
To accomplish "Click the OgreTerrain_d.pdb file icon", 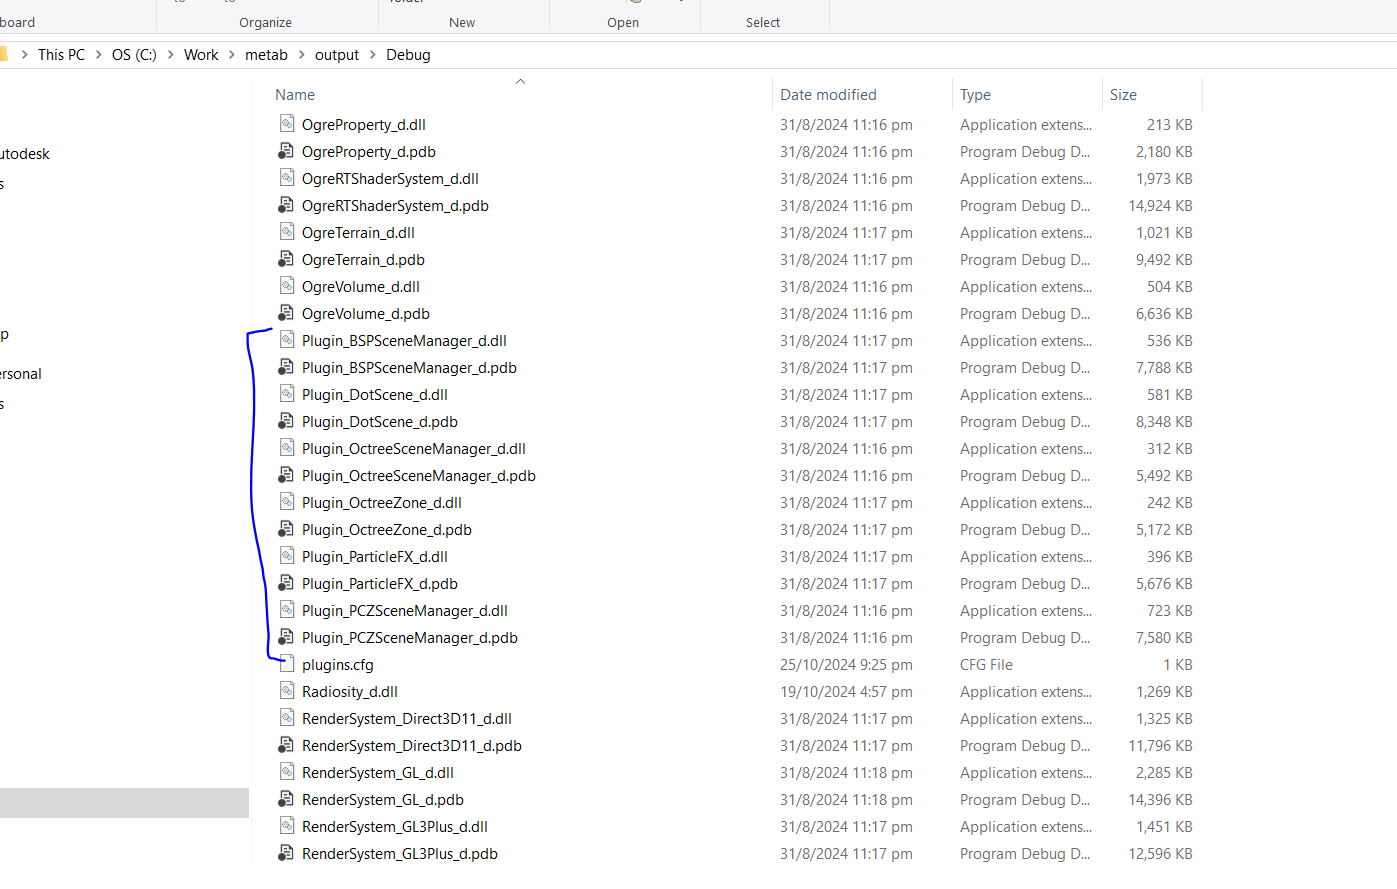I will 286,259.
